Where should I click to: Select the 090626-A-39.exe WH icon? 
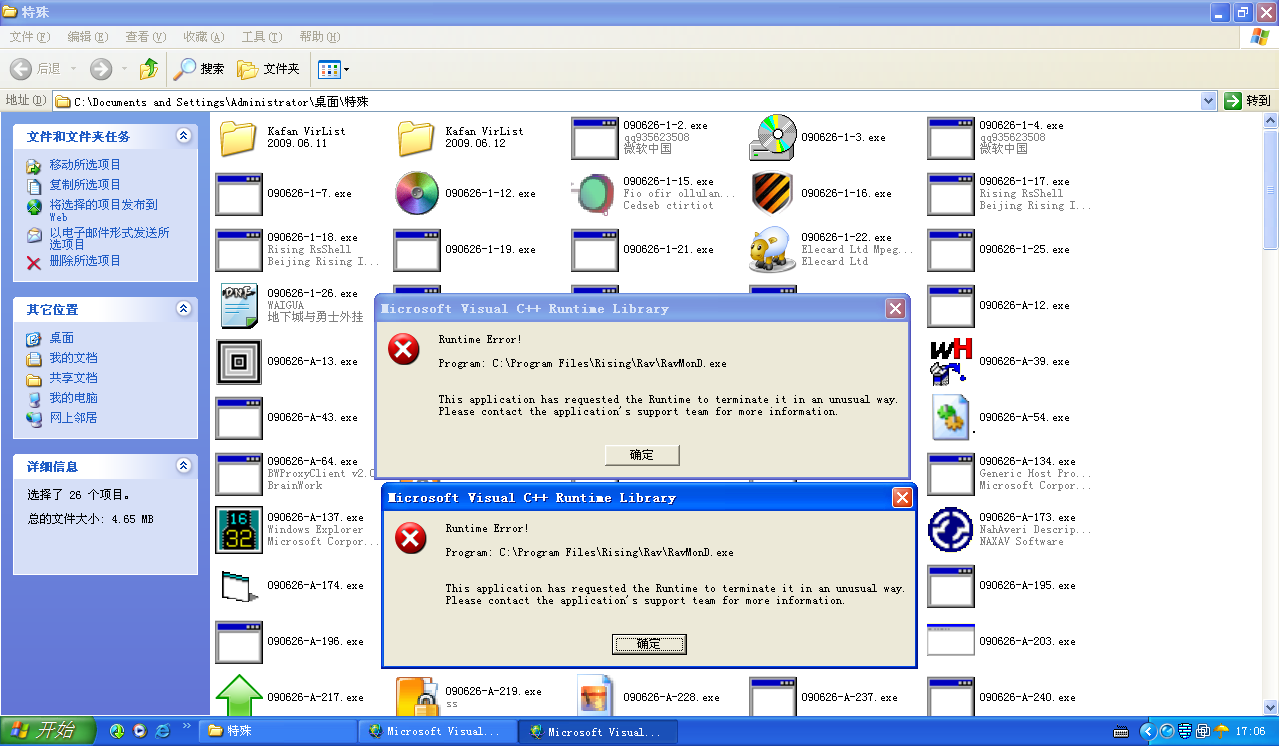pos(951,362)
